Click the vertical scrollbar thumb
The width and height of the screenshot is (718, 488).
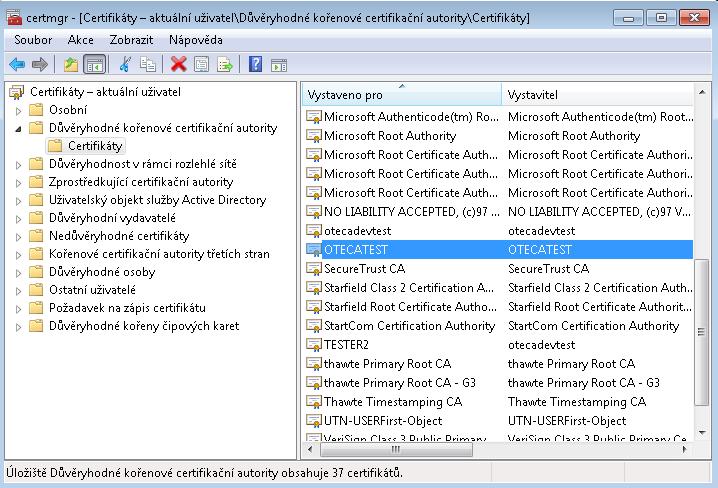pyautogui.click(x=702, y=332)
